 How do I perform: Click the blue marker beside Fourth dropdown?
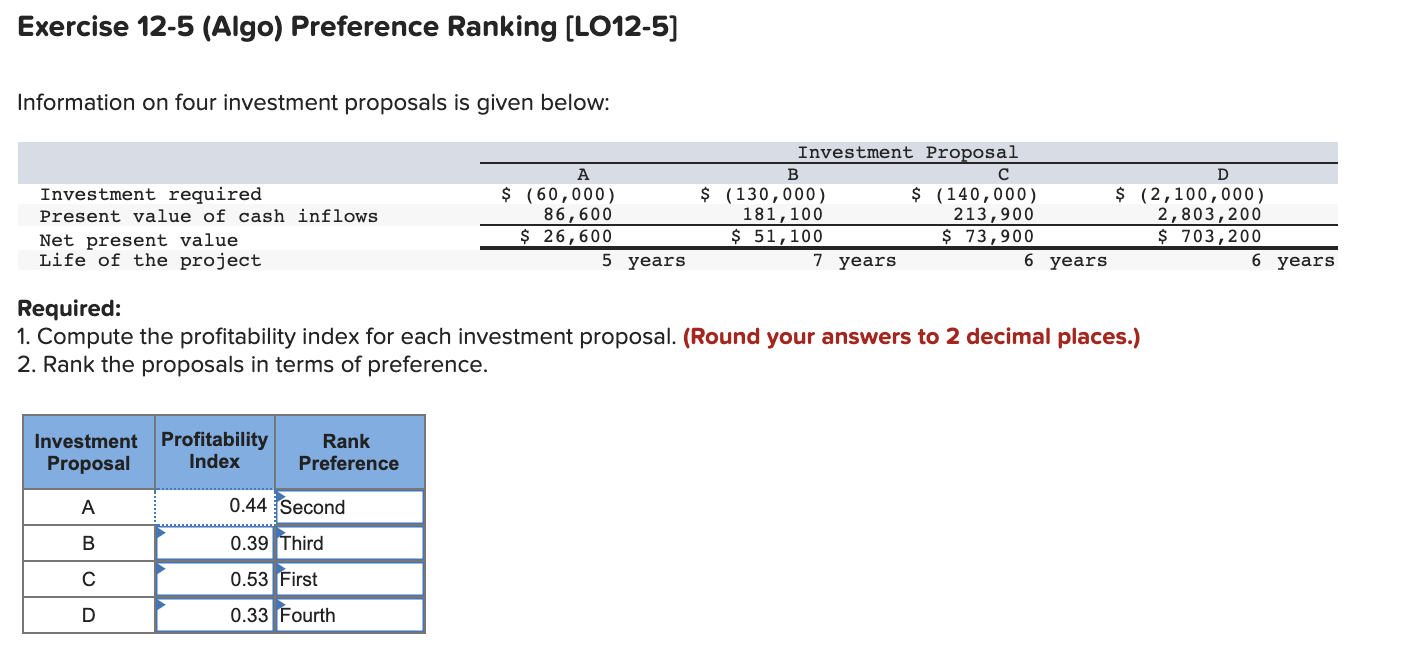pos(280,604)
